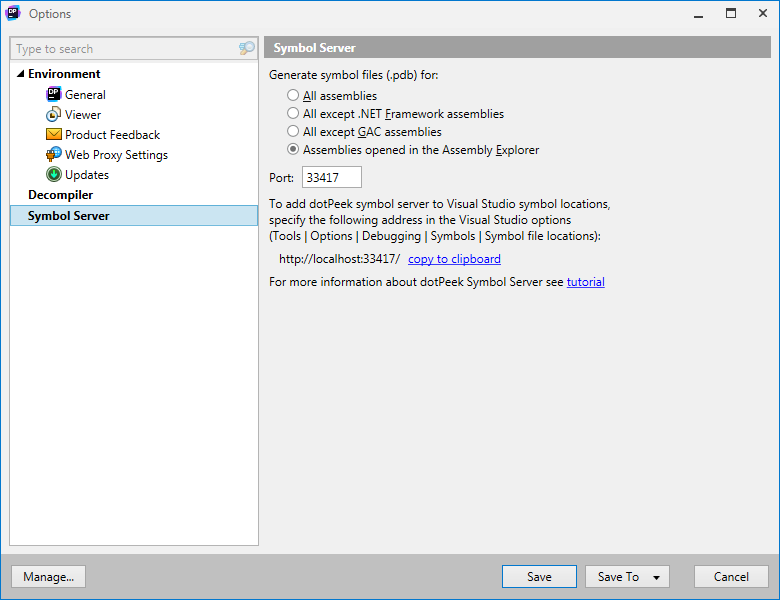780x600 pixels.
Task: Open the General settings page
Action: coord(85,95)
